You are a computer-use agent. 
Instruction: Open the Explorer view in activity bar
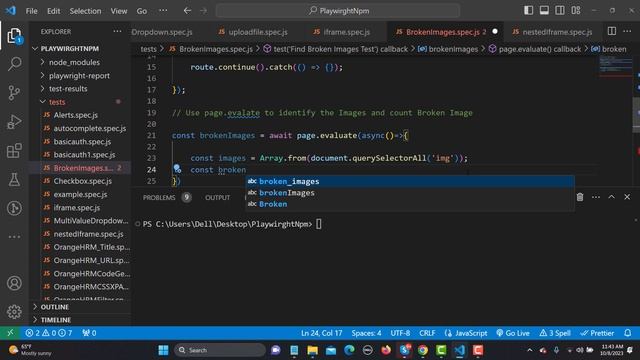(x=14, y=36)
